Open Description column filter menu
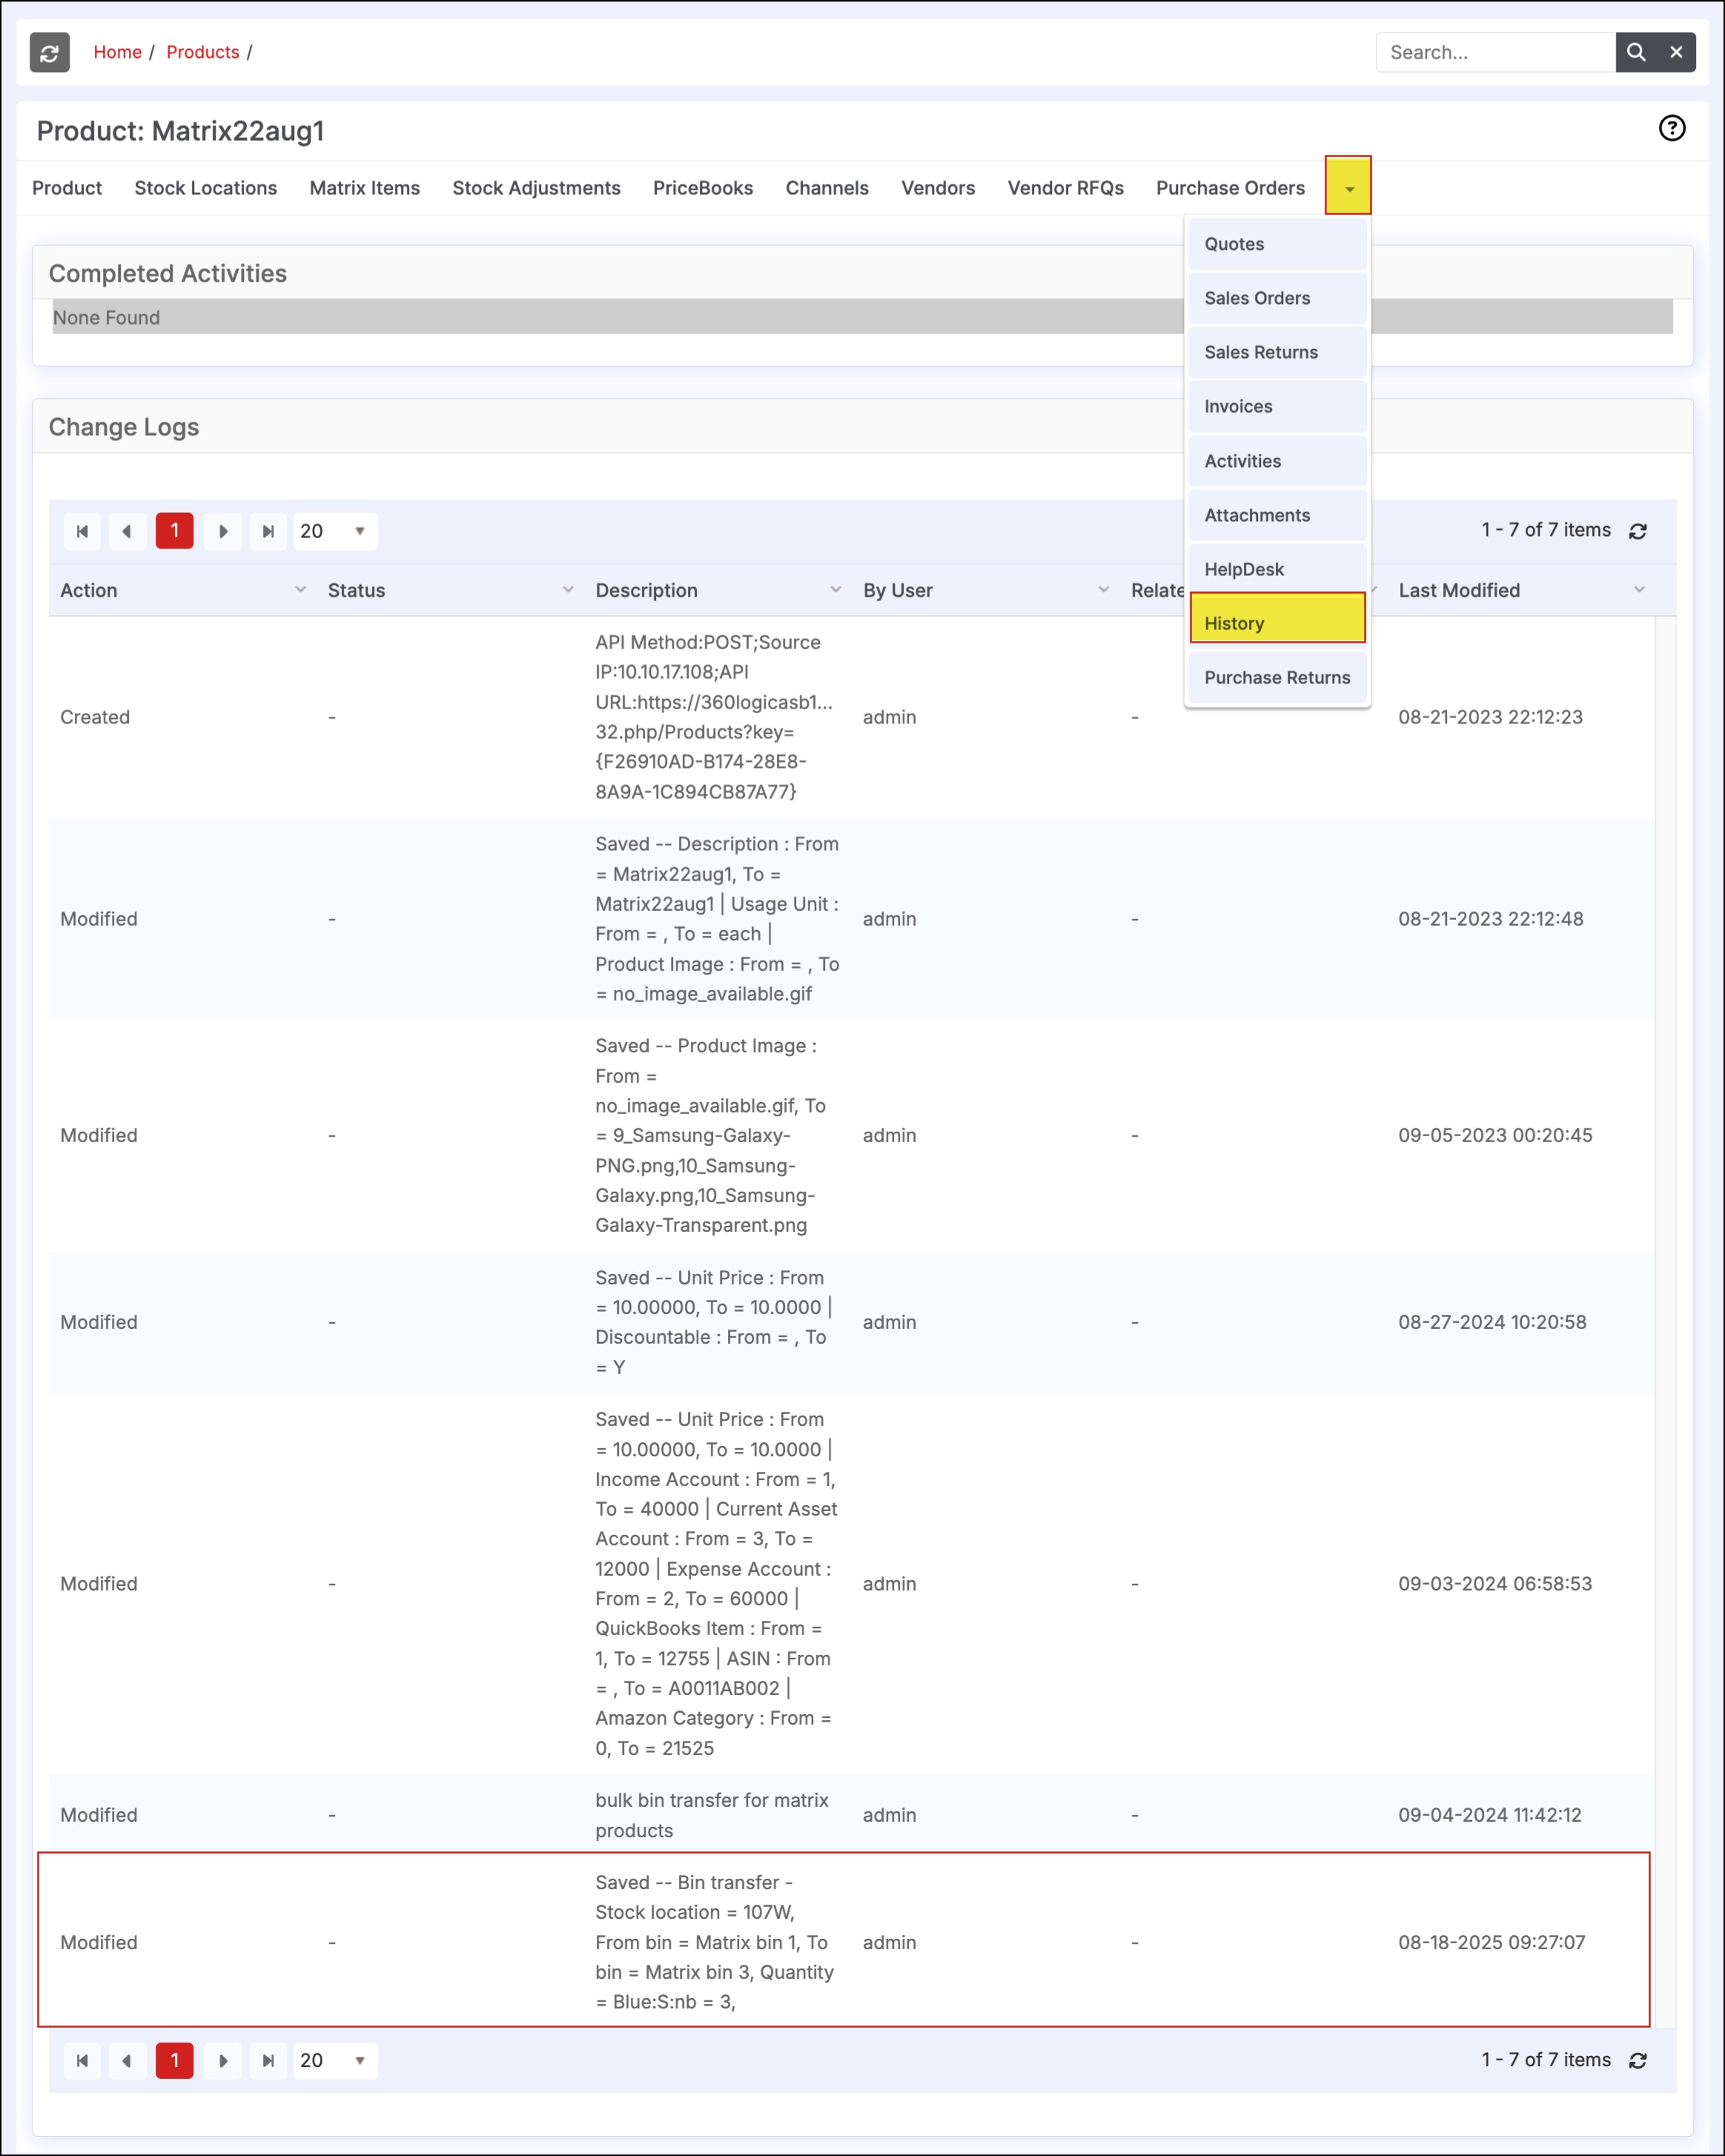Screen dimensions: 1725x2156 [x=836, y=590]
